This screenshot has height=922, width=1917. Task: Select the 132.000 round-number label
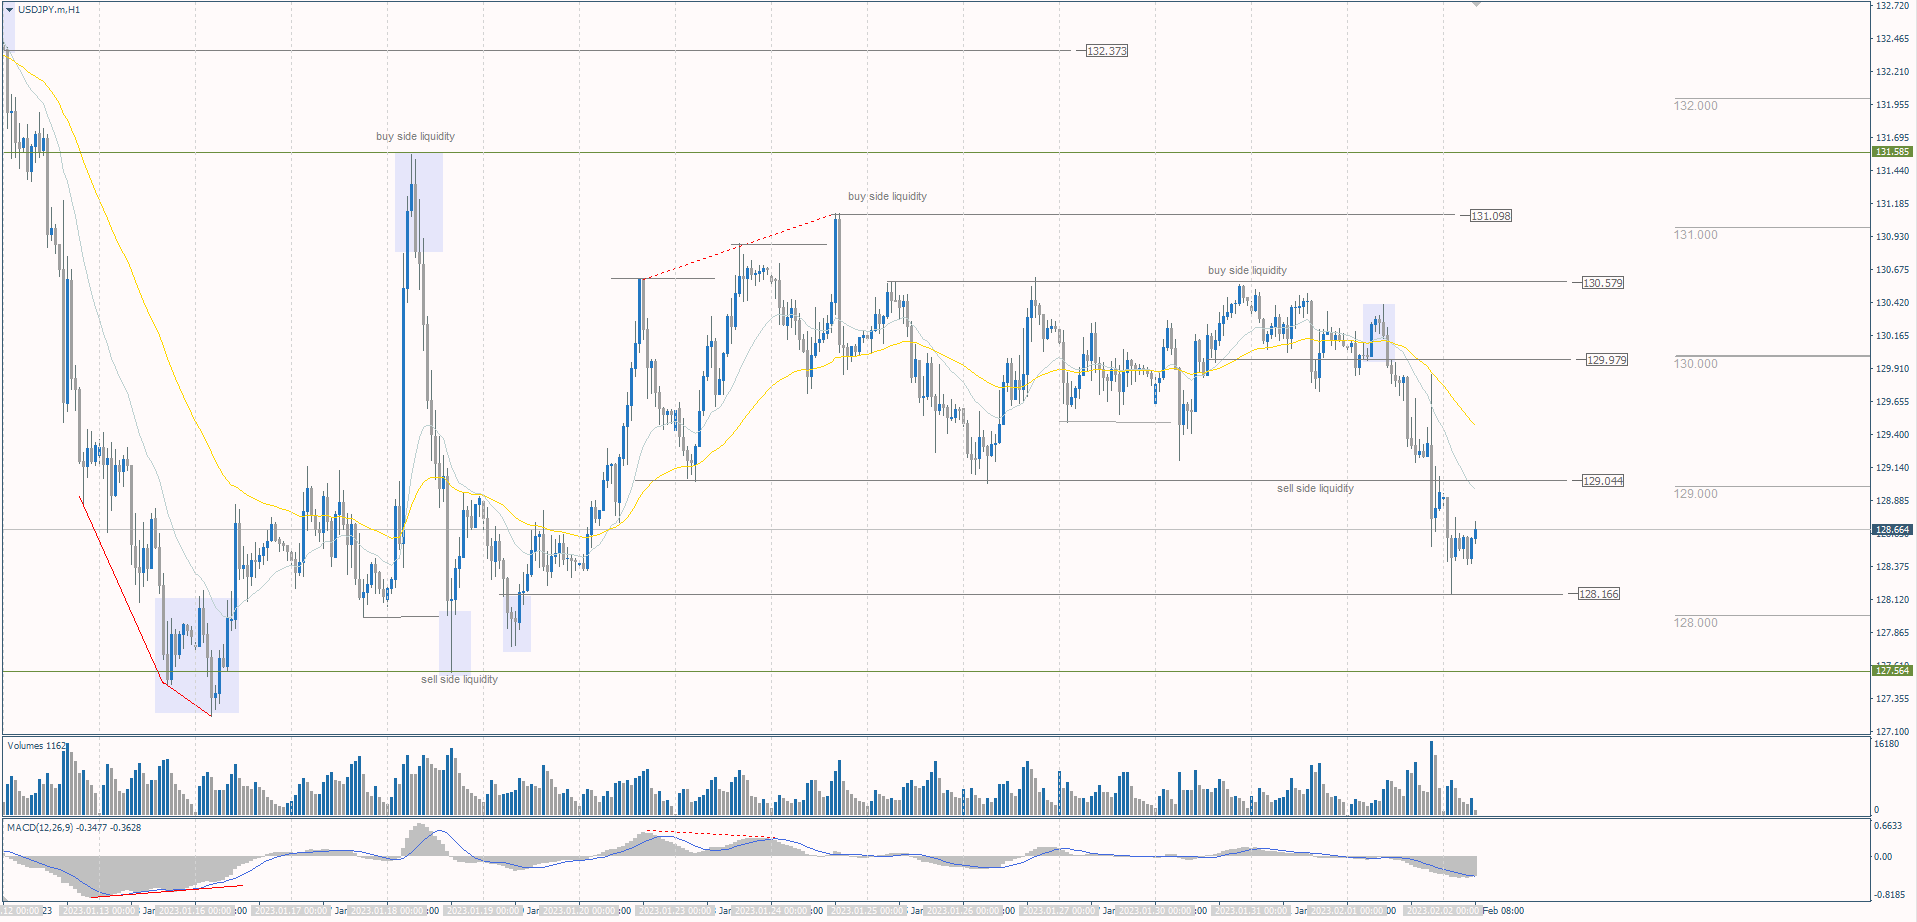click(x=1696, y=106)
